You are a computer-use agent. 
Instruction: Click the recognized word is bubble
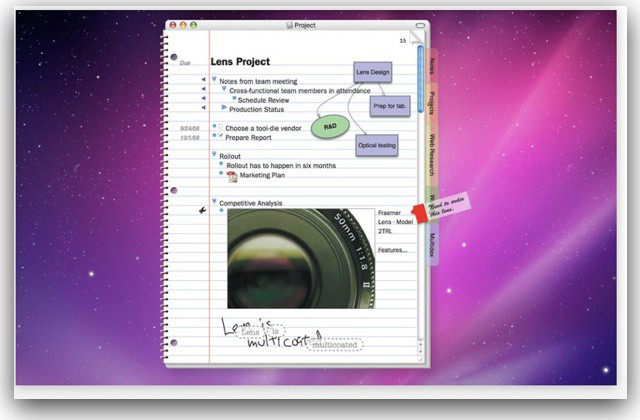coord(276,331)
